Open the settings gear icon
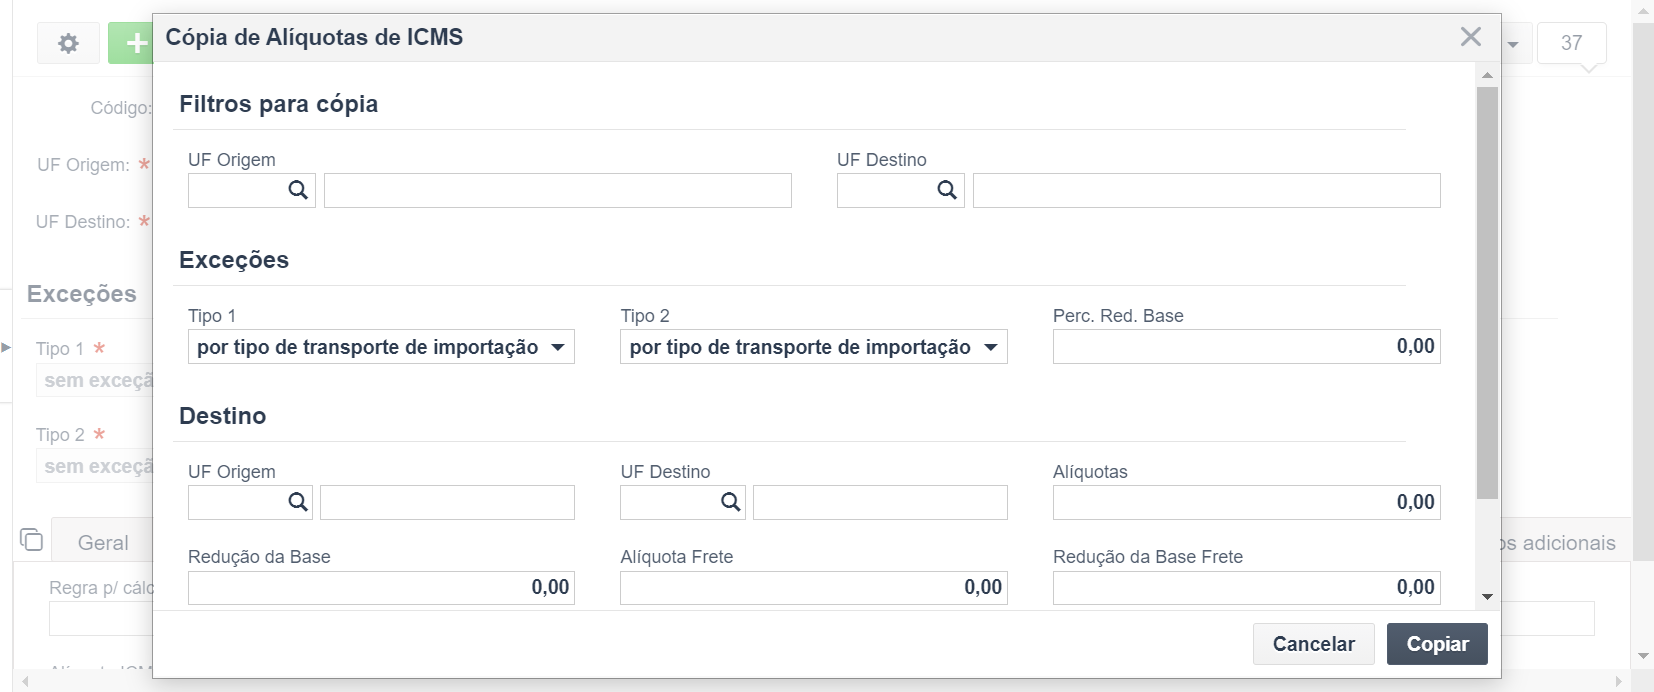This screenshot has width=1654, height=692. [x=68, y=43]
